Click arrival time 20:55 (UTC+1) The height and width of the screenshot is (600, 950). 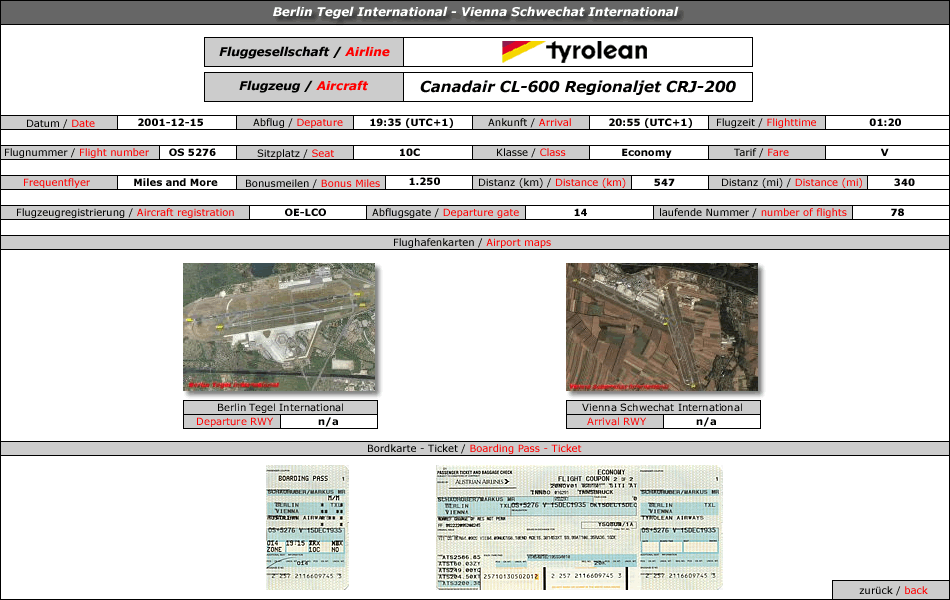point(650,122)
